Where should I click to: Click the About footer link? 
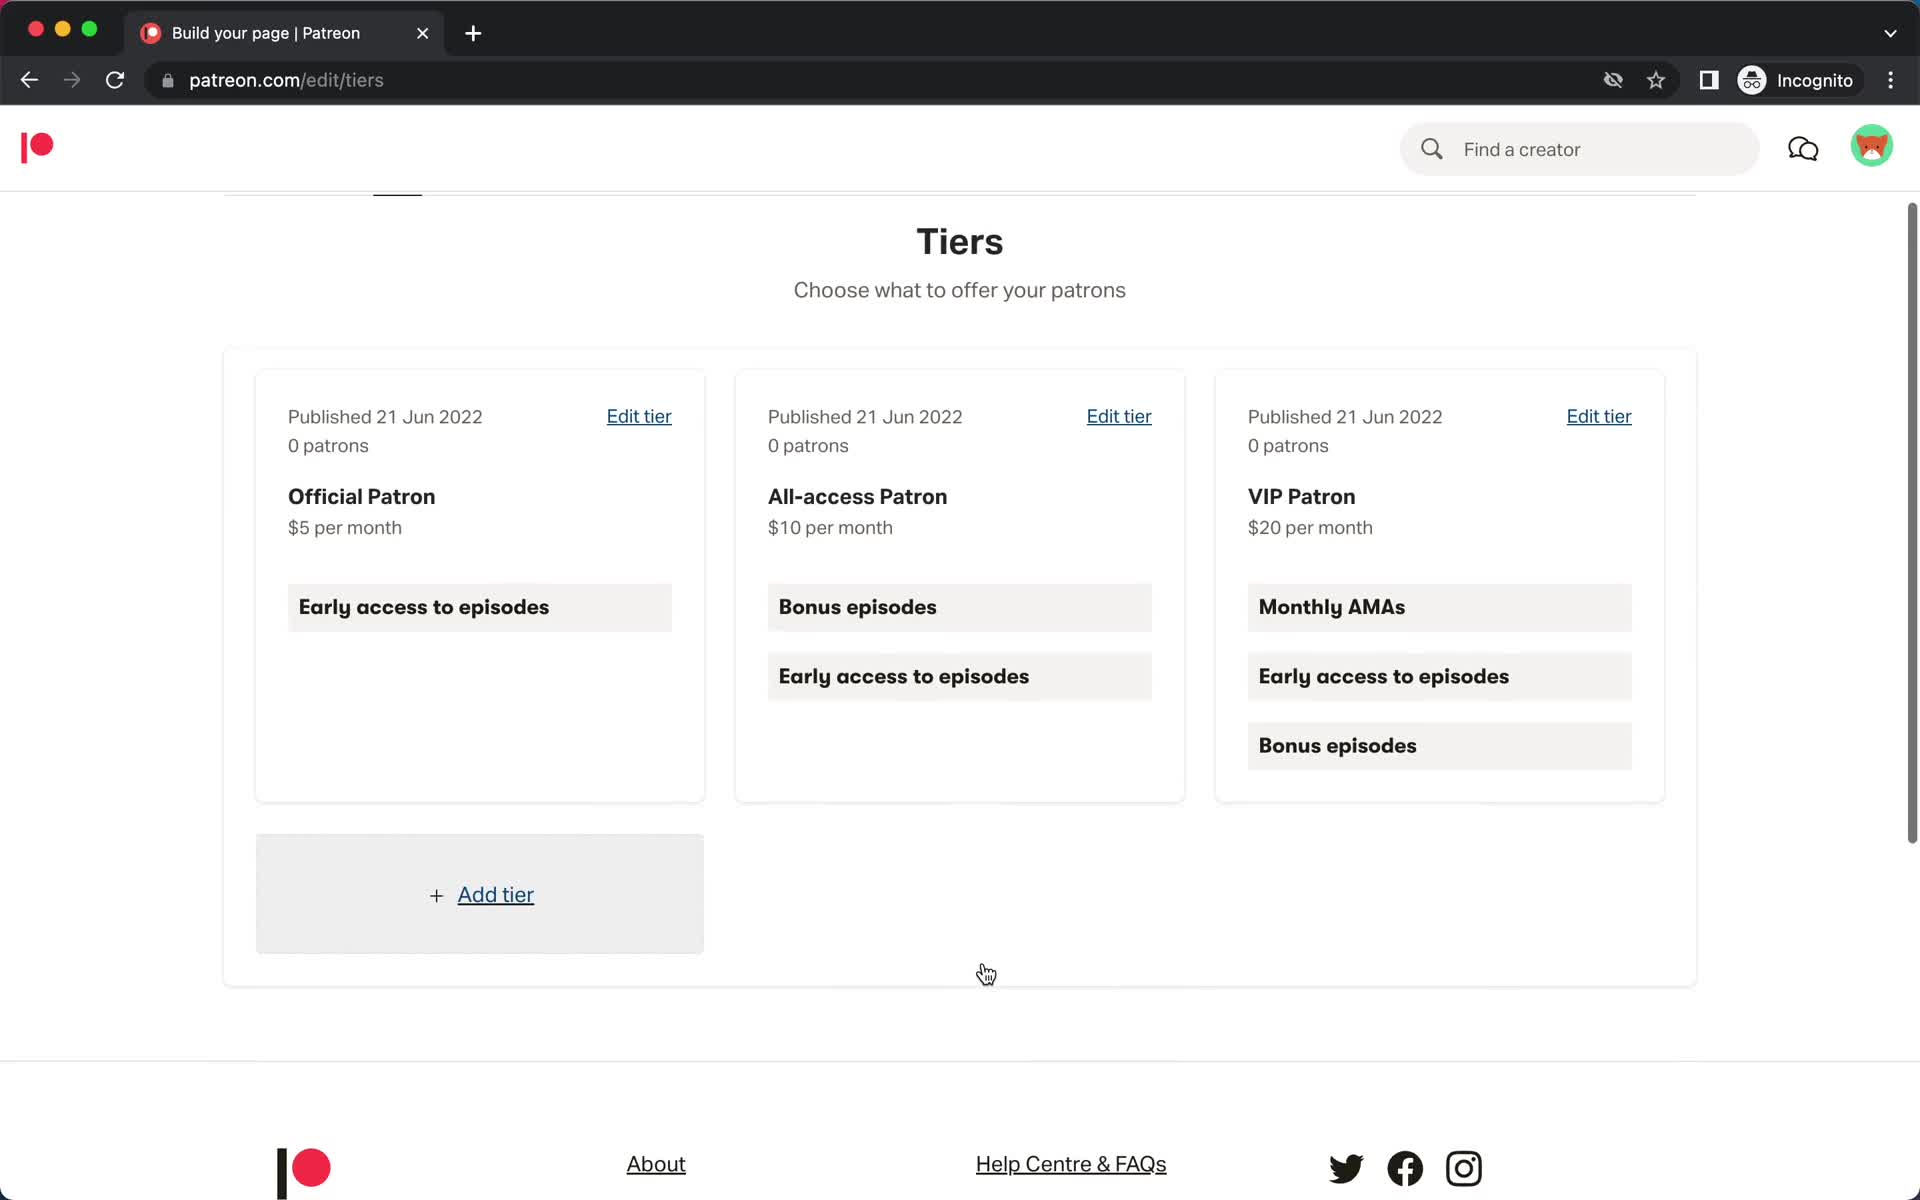click(655, 1163)
